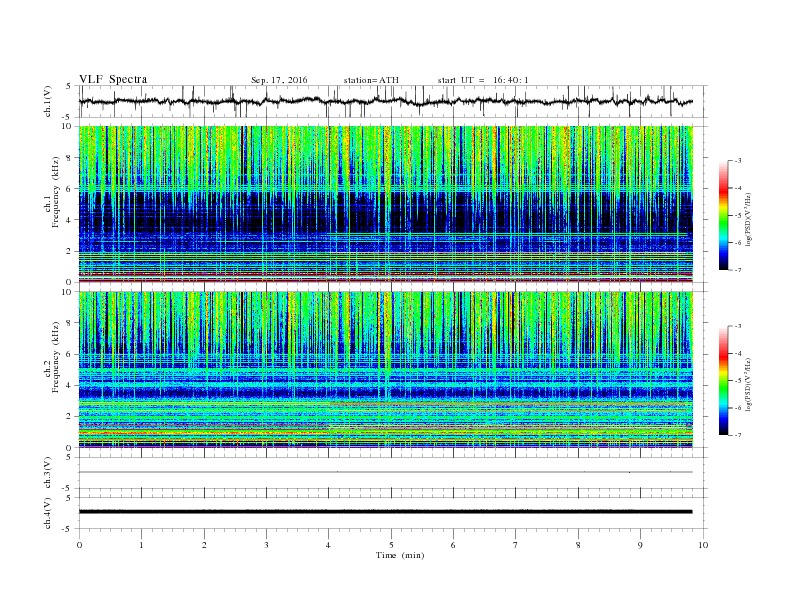792x612 pixels.
Task: Click the "-3" label on ch.2 color bar
Action: [738, 326]
